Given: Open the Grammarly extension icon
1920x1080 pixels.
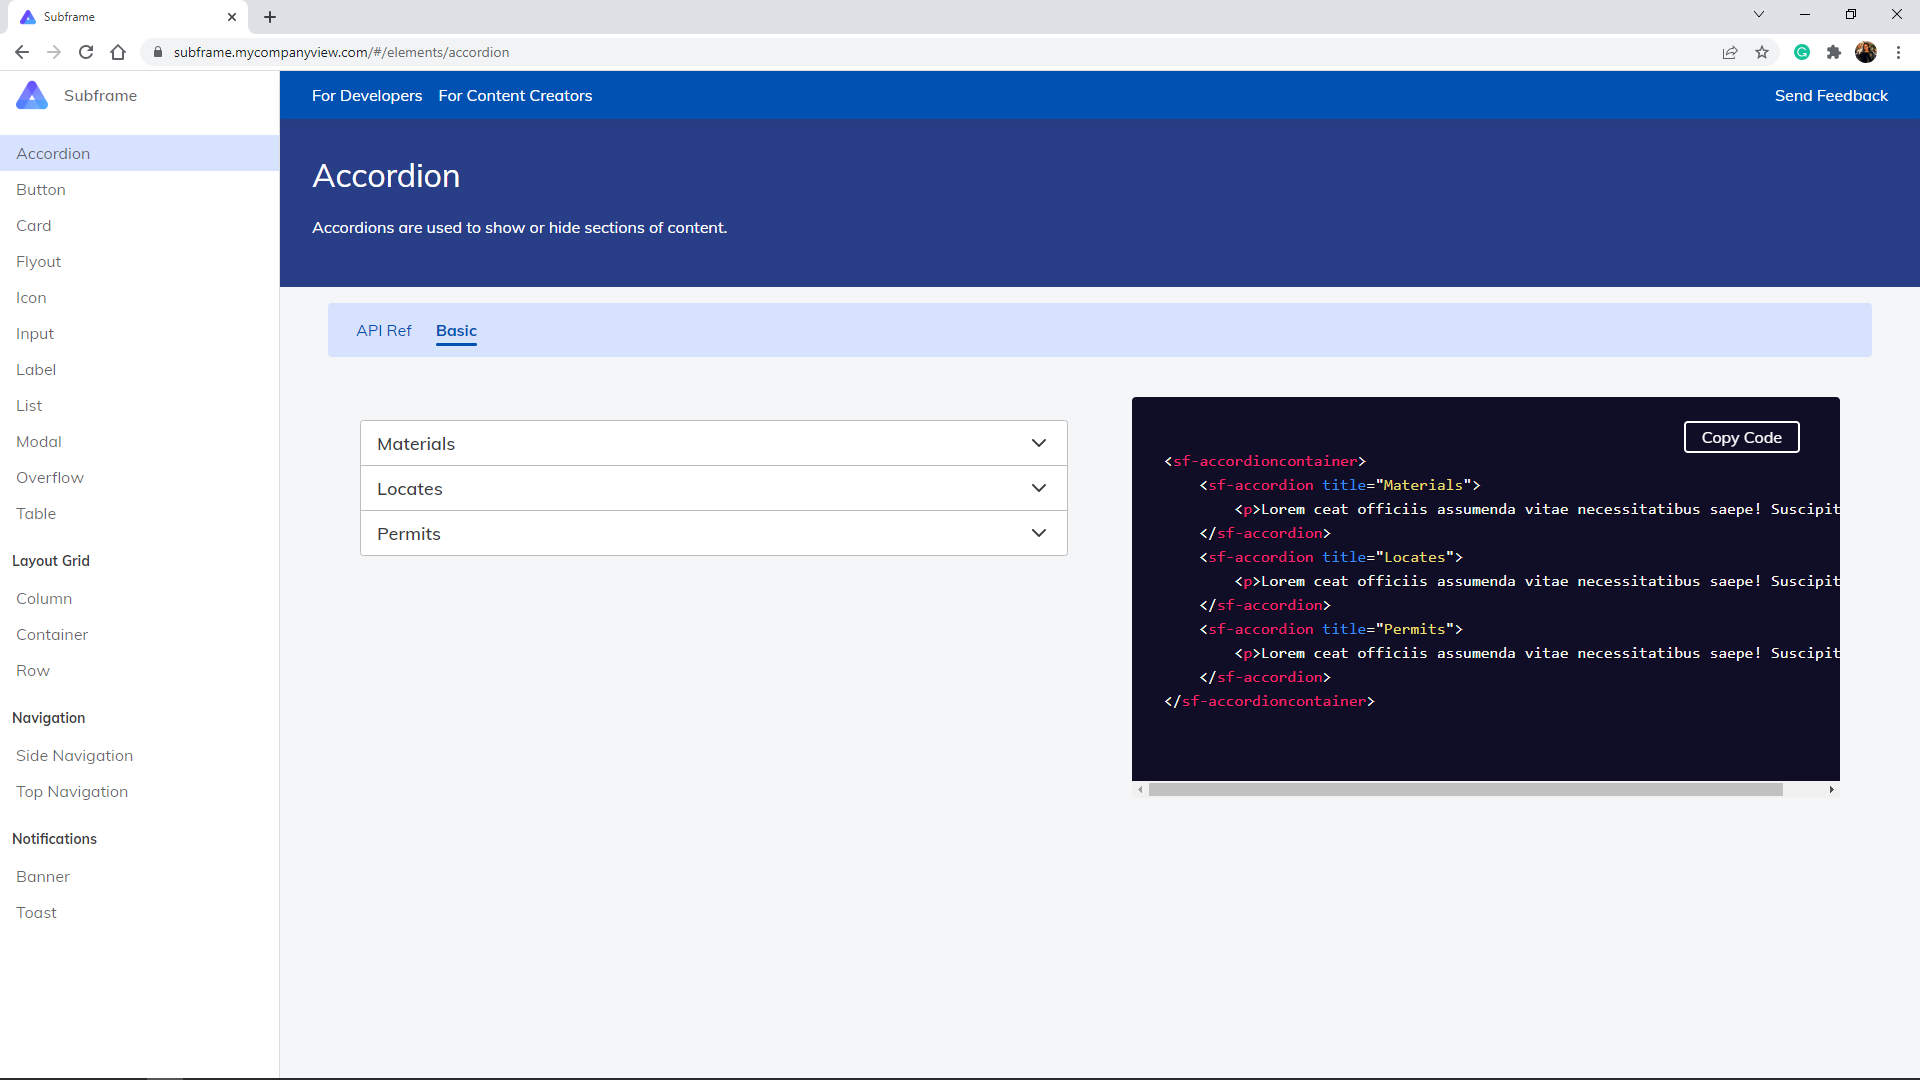Looking at the screenshot, I should (1802, 52).
